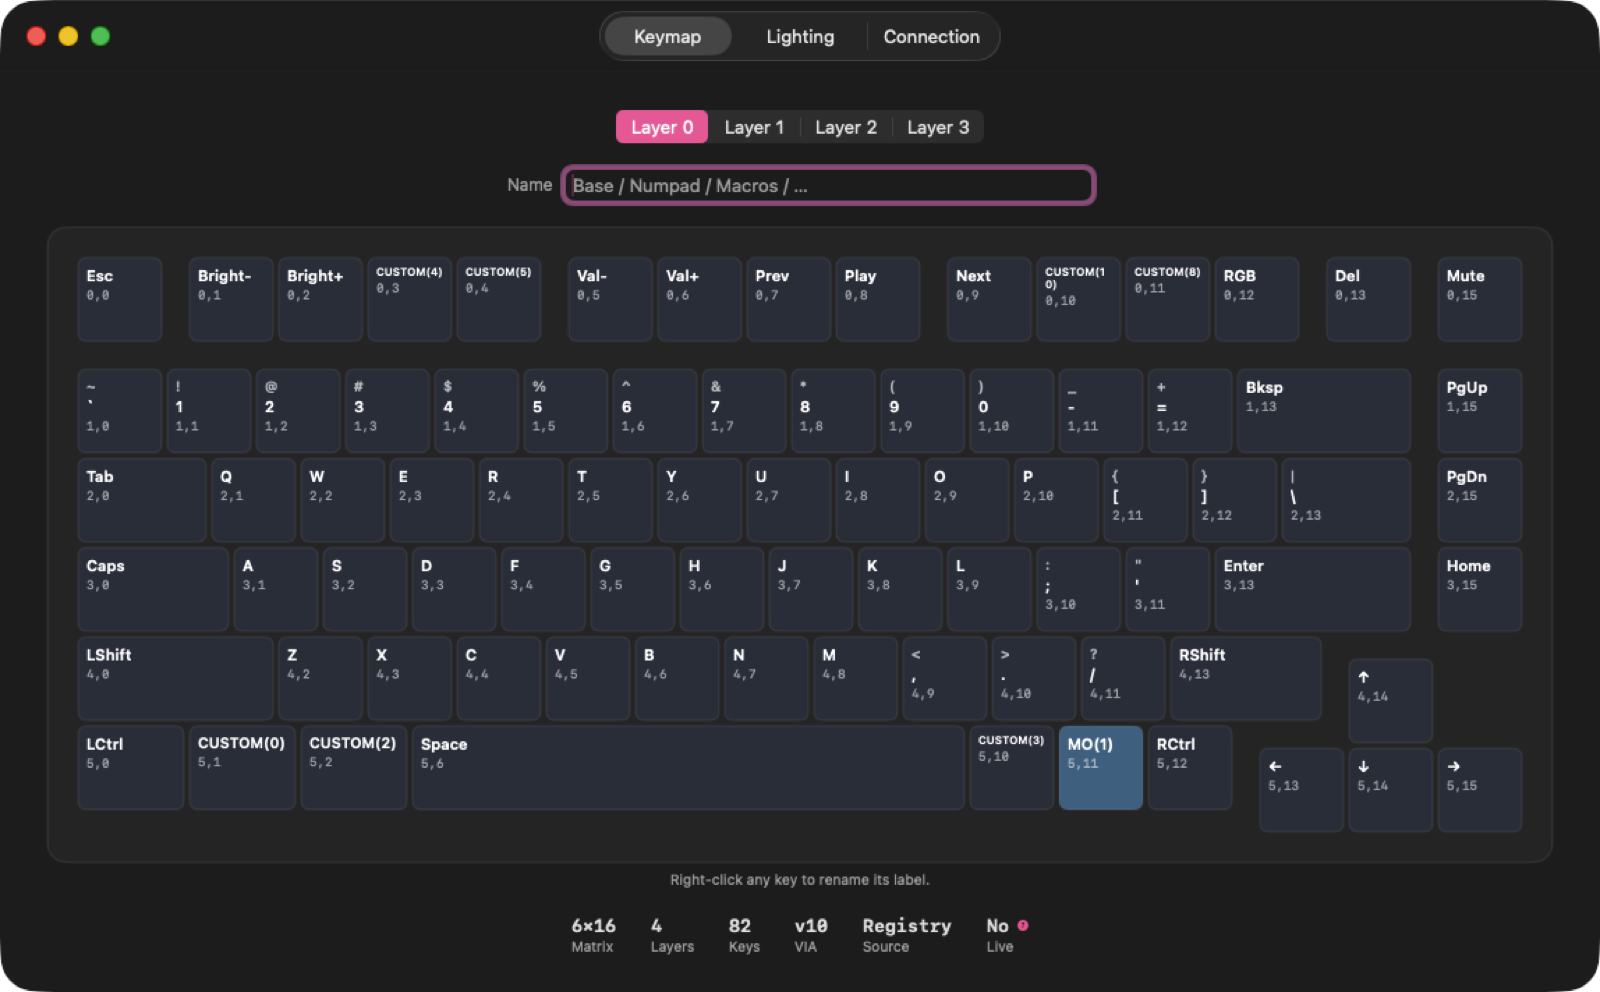Click the pink Live status indicator dot

point(1023,925)
